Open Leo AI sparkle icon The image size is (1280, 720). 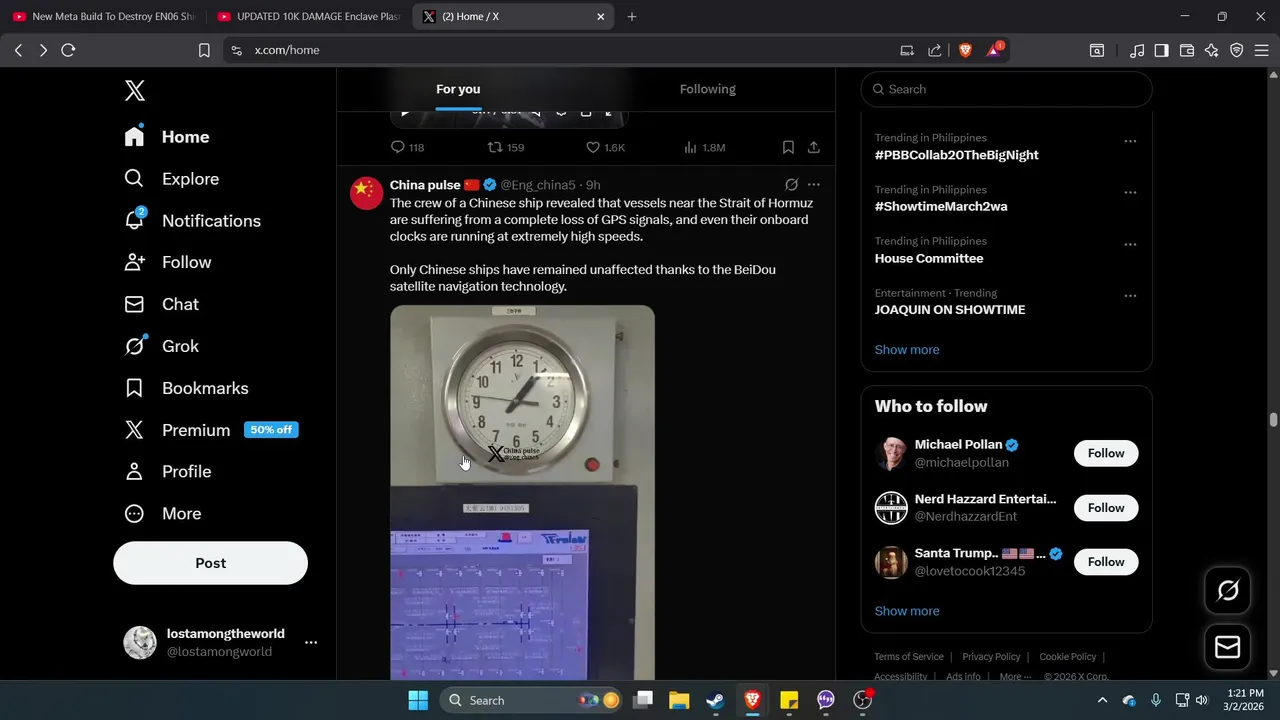pos(1212,50)
